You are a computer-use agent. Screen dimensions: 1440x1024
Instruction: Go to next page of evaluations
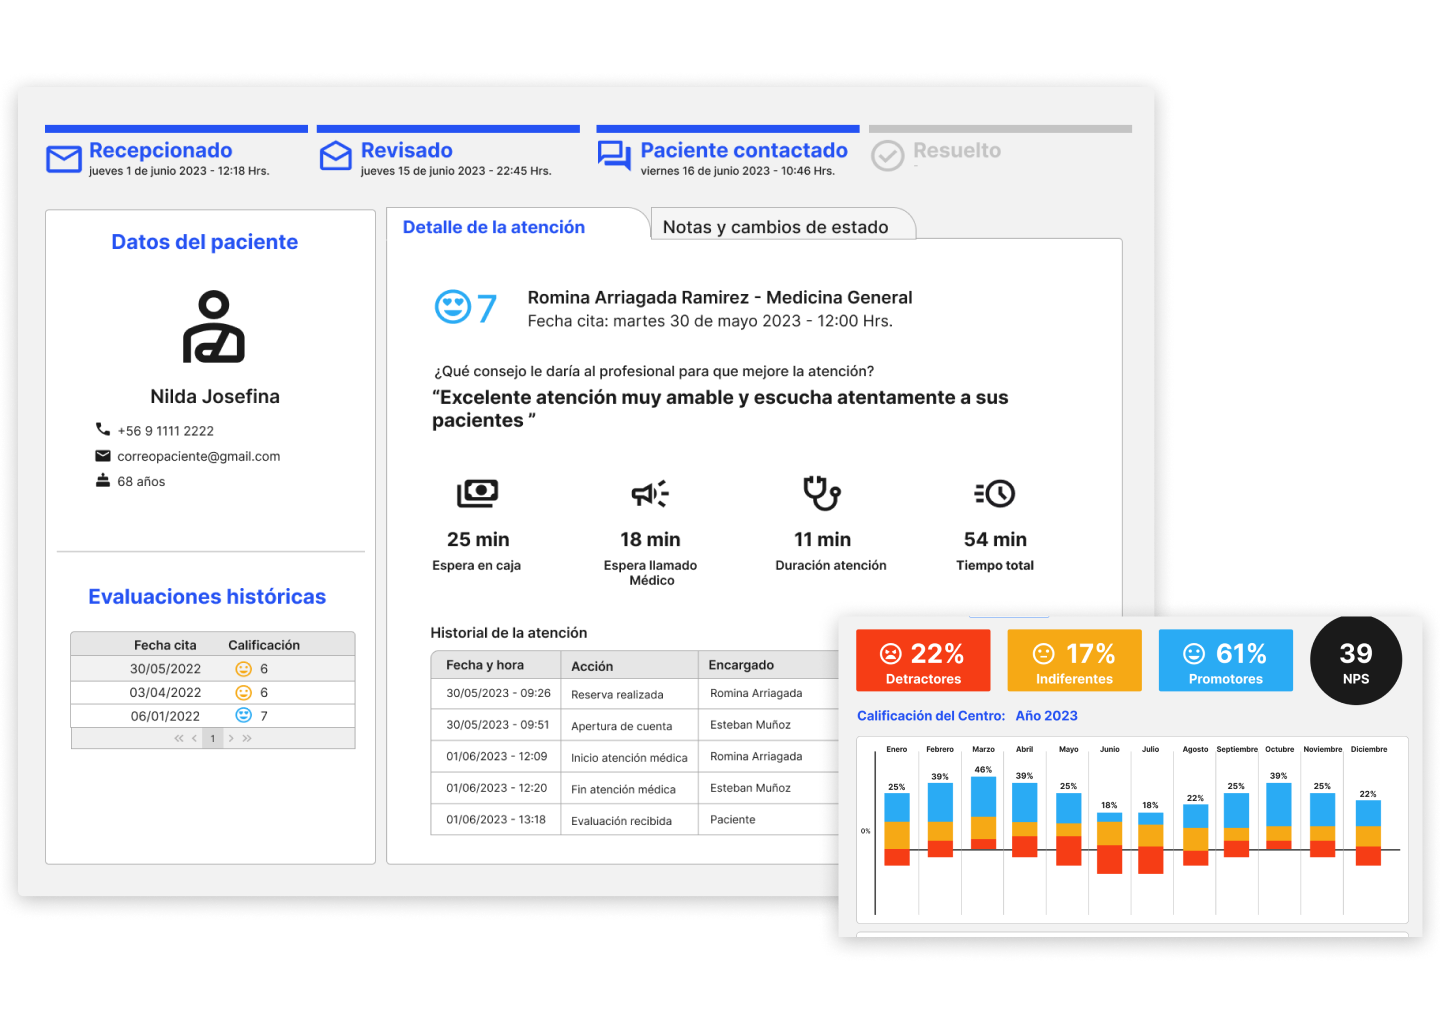click(x=231, y=738)
